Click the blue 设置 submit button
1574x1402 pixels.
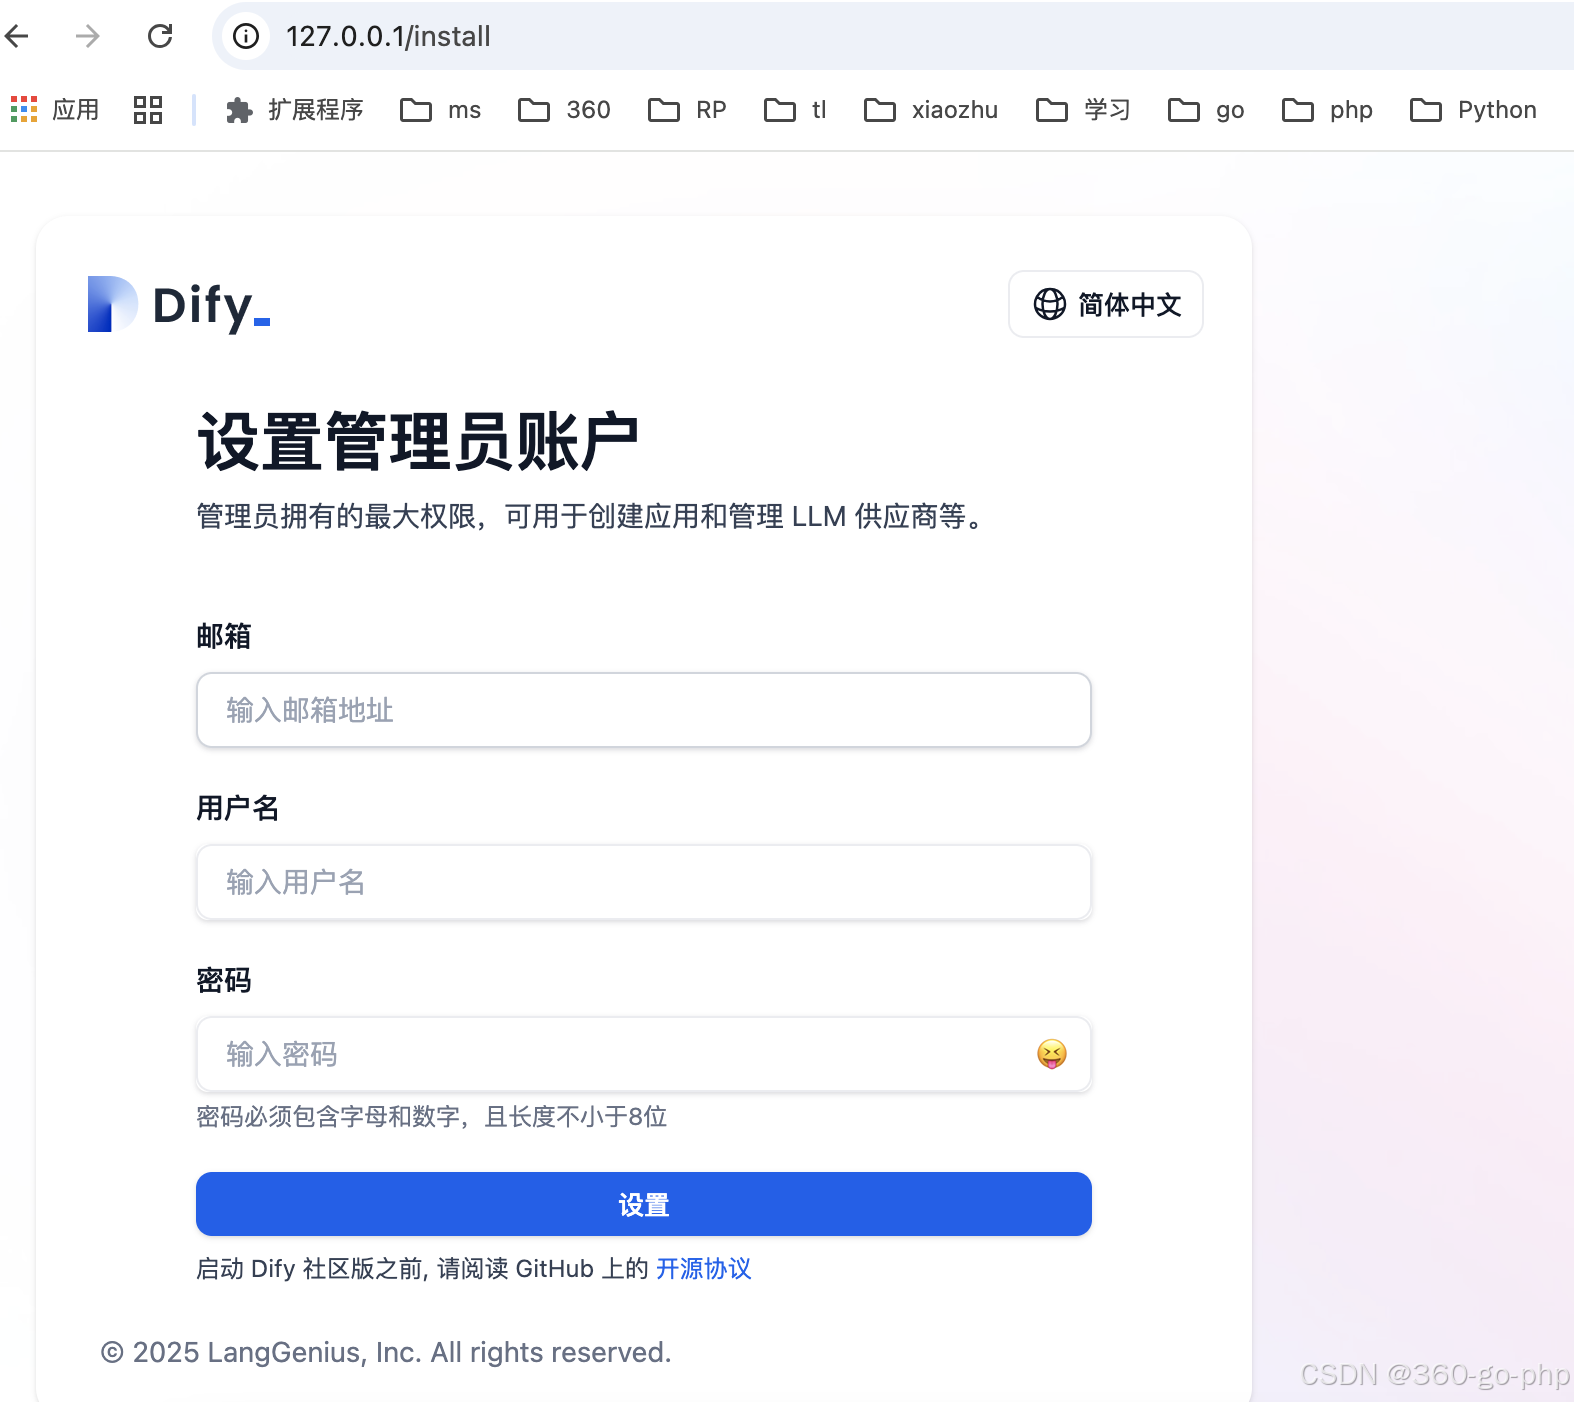tap(644, 1204)
